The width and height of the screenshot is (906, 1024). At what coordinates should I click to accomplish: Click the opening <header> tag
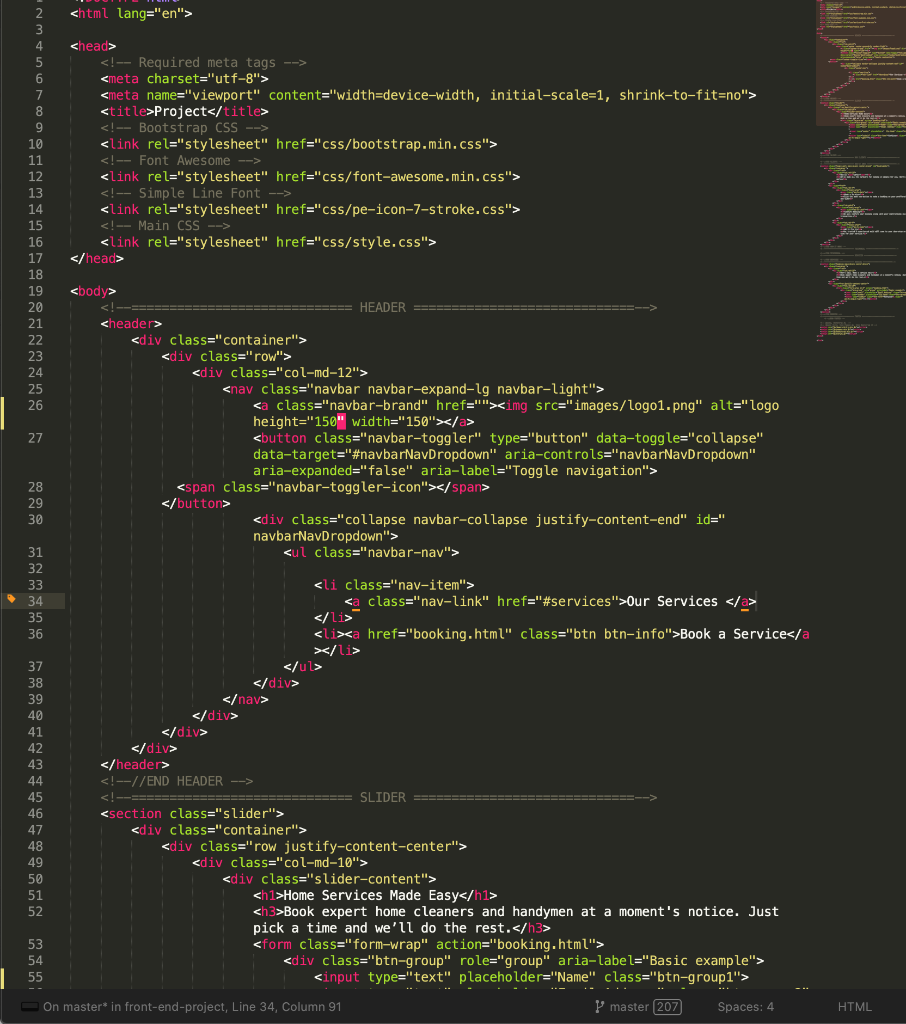(131, 324)
